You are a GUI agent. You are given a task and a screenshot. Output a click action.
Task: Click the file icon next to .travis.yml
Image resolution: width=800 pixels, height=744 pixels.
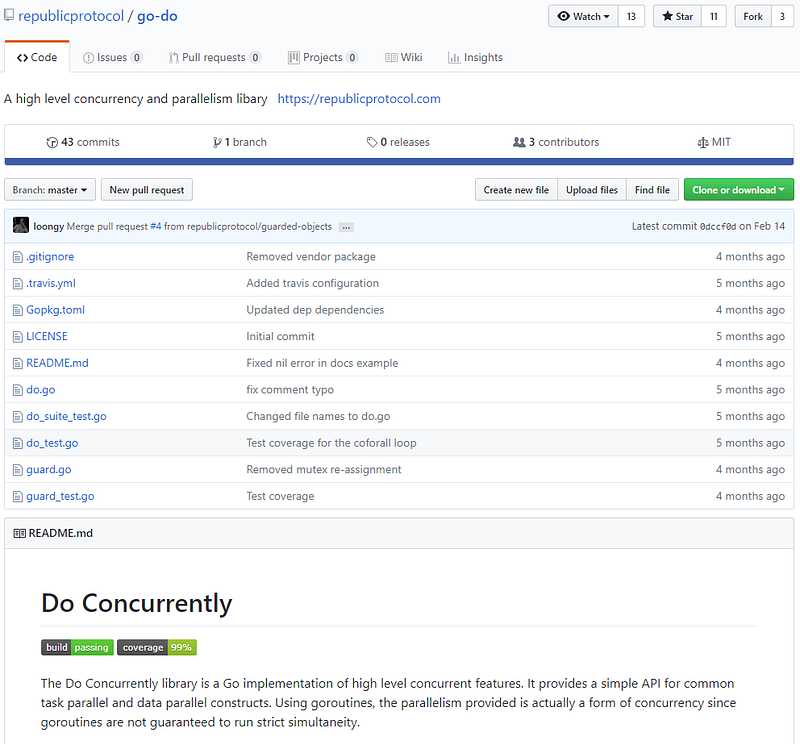(x=18, y=284)
